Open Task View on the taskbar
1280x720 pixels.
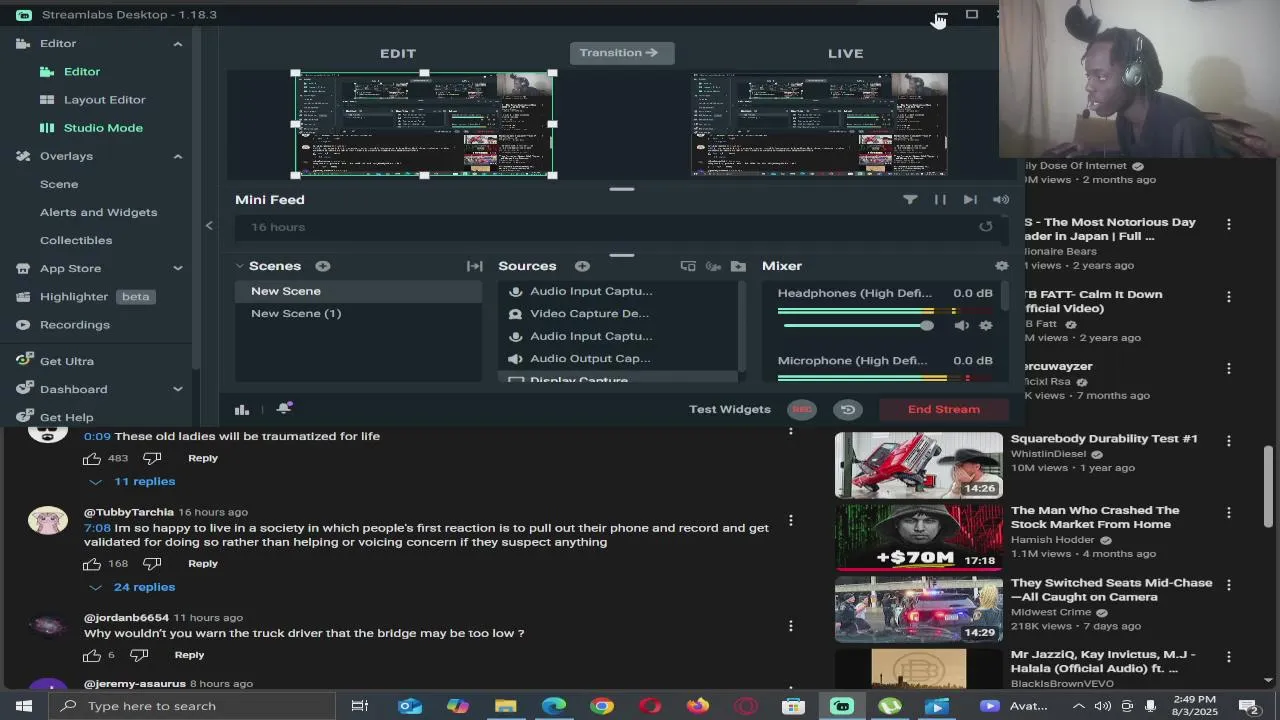coord(360,706)
